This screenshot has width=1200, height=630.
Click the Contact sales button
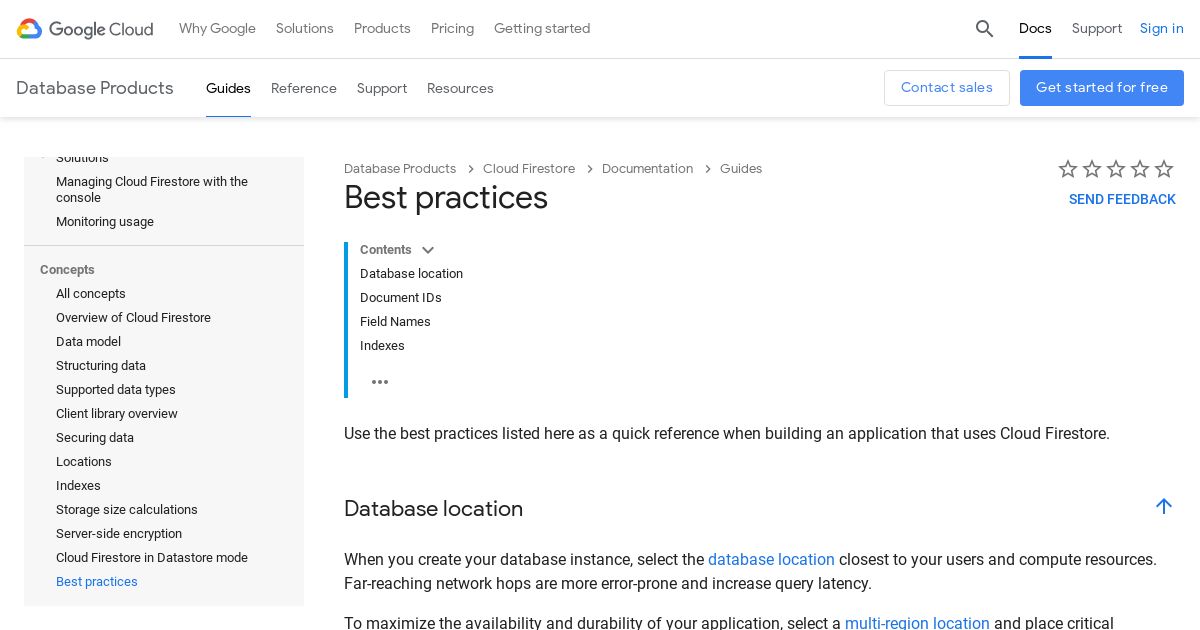pyautogui.click(x=947, y=88)
